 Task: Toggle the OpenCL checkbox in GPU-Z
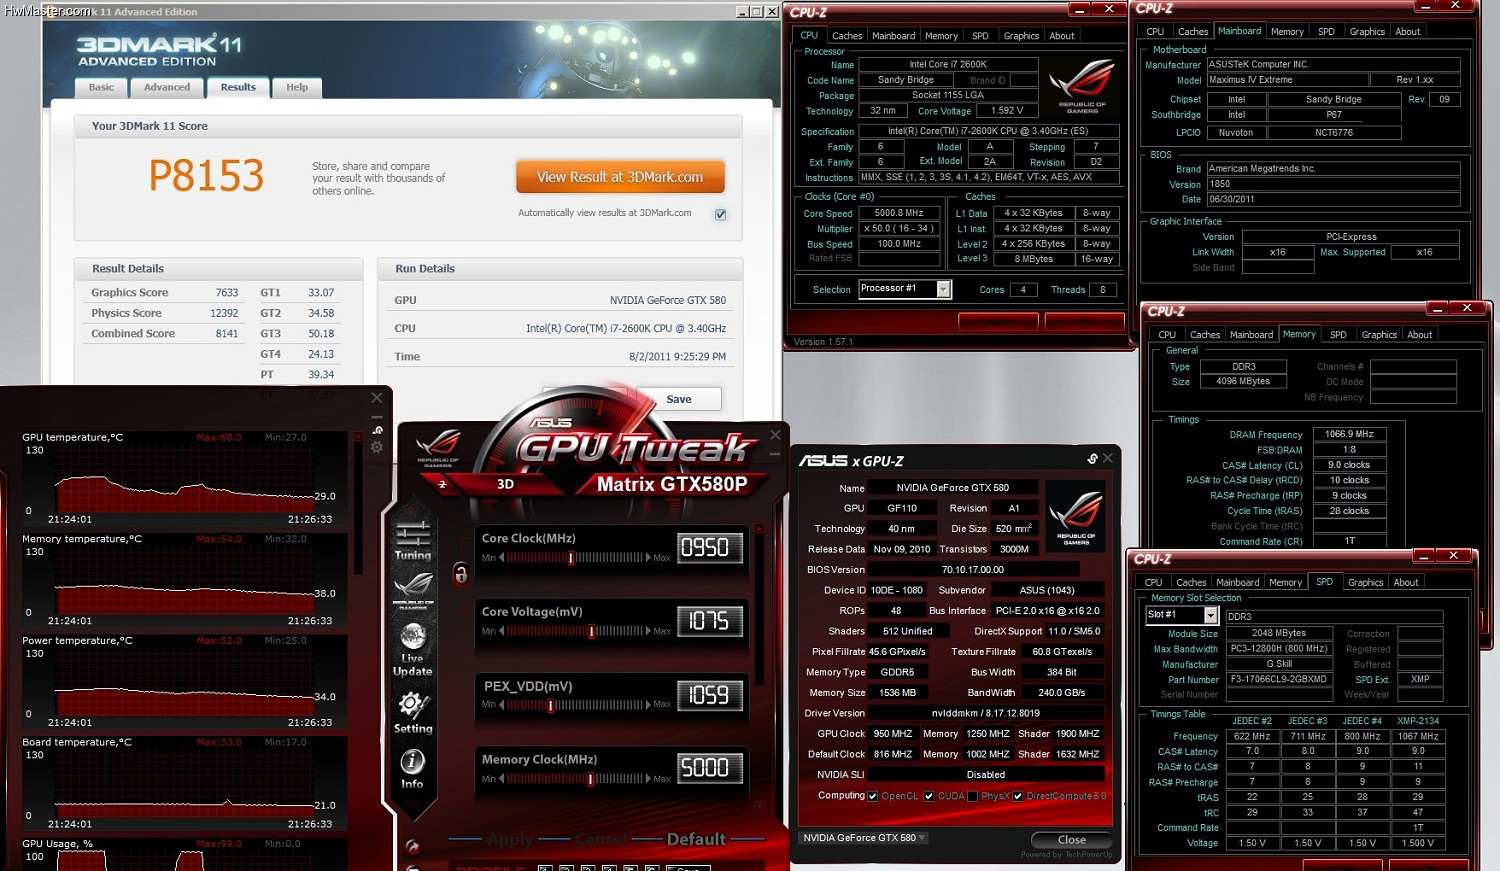click(x=873, y=797)
